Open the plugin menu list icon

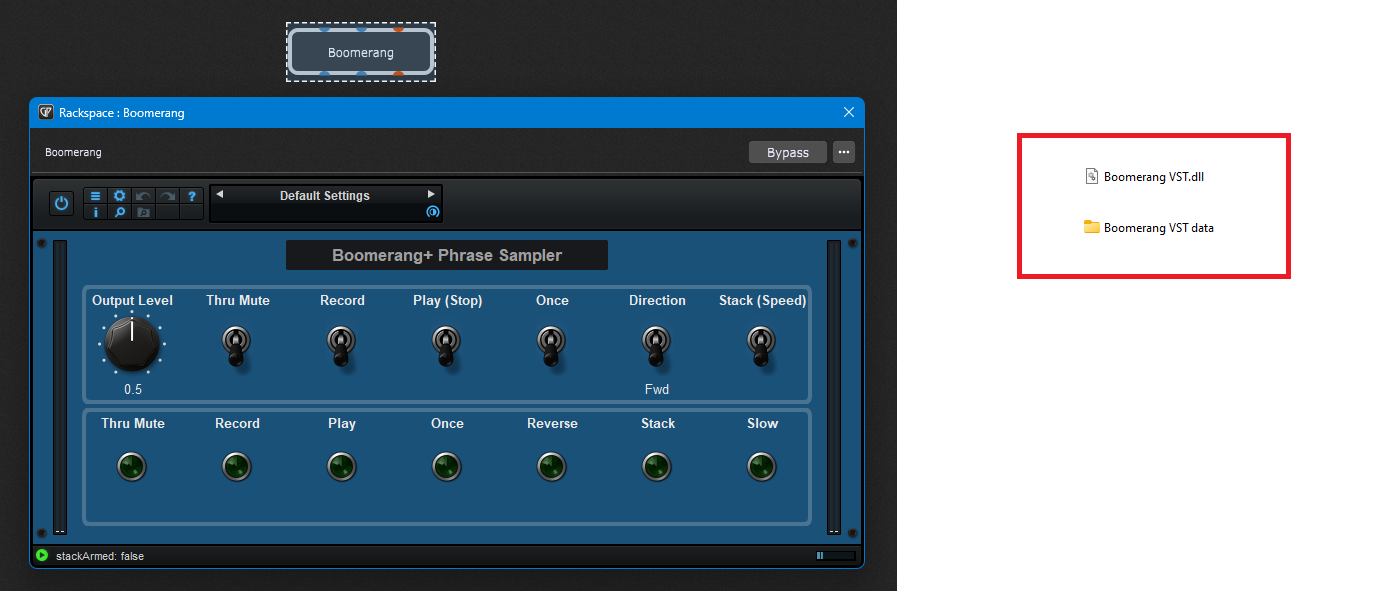96,196
